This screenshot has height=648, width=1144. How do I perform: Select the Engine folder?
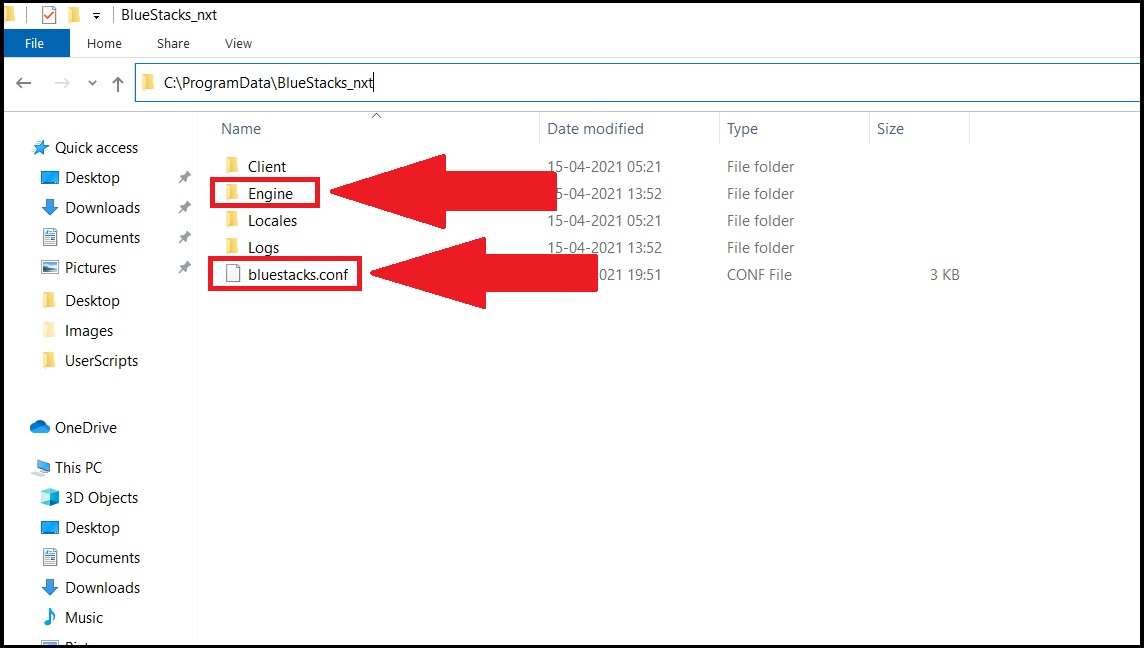[x=270, y=194]
